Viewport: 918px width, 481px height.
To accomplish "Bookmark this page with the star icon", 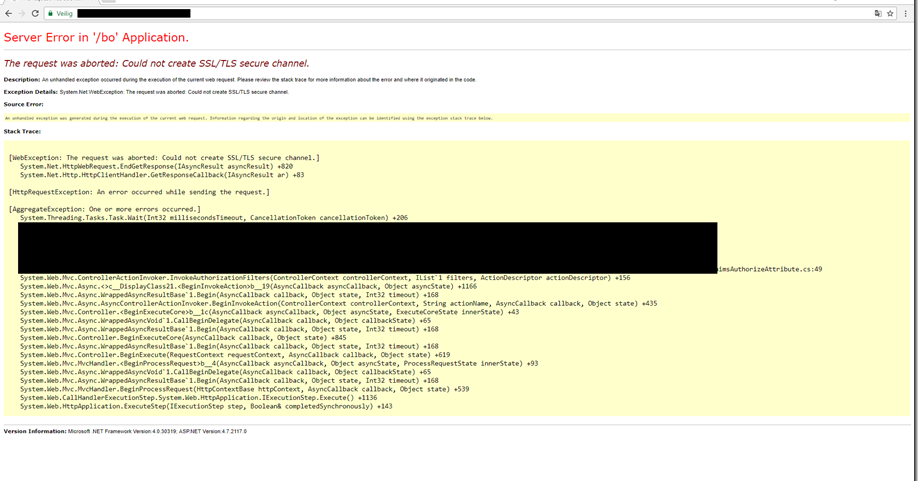I will click(890, 13).
